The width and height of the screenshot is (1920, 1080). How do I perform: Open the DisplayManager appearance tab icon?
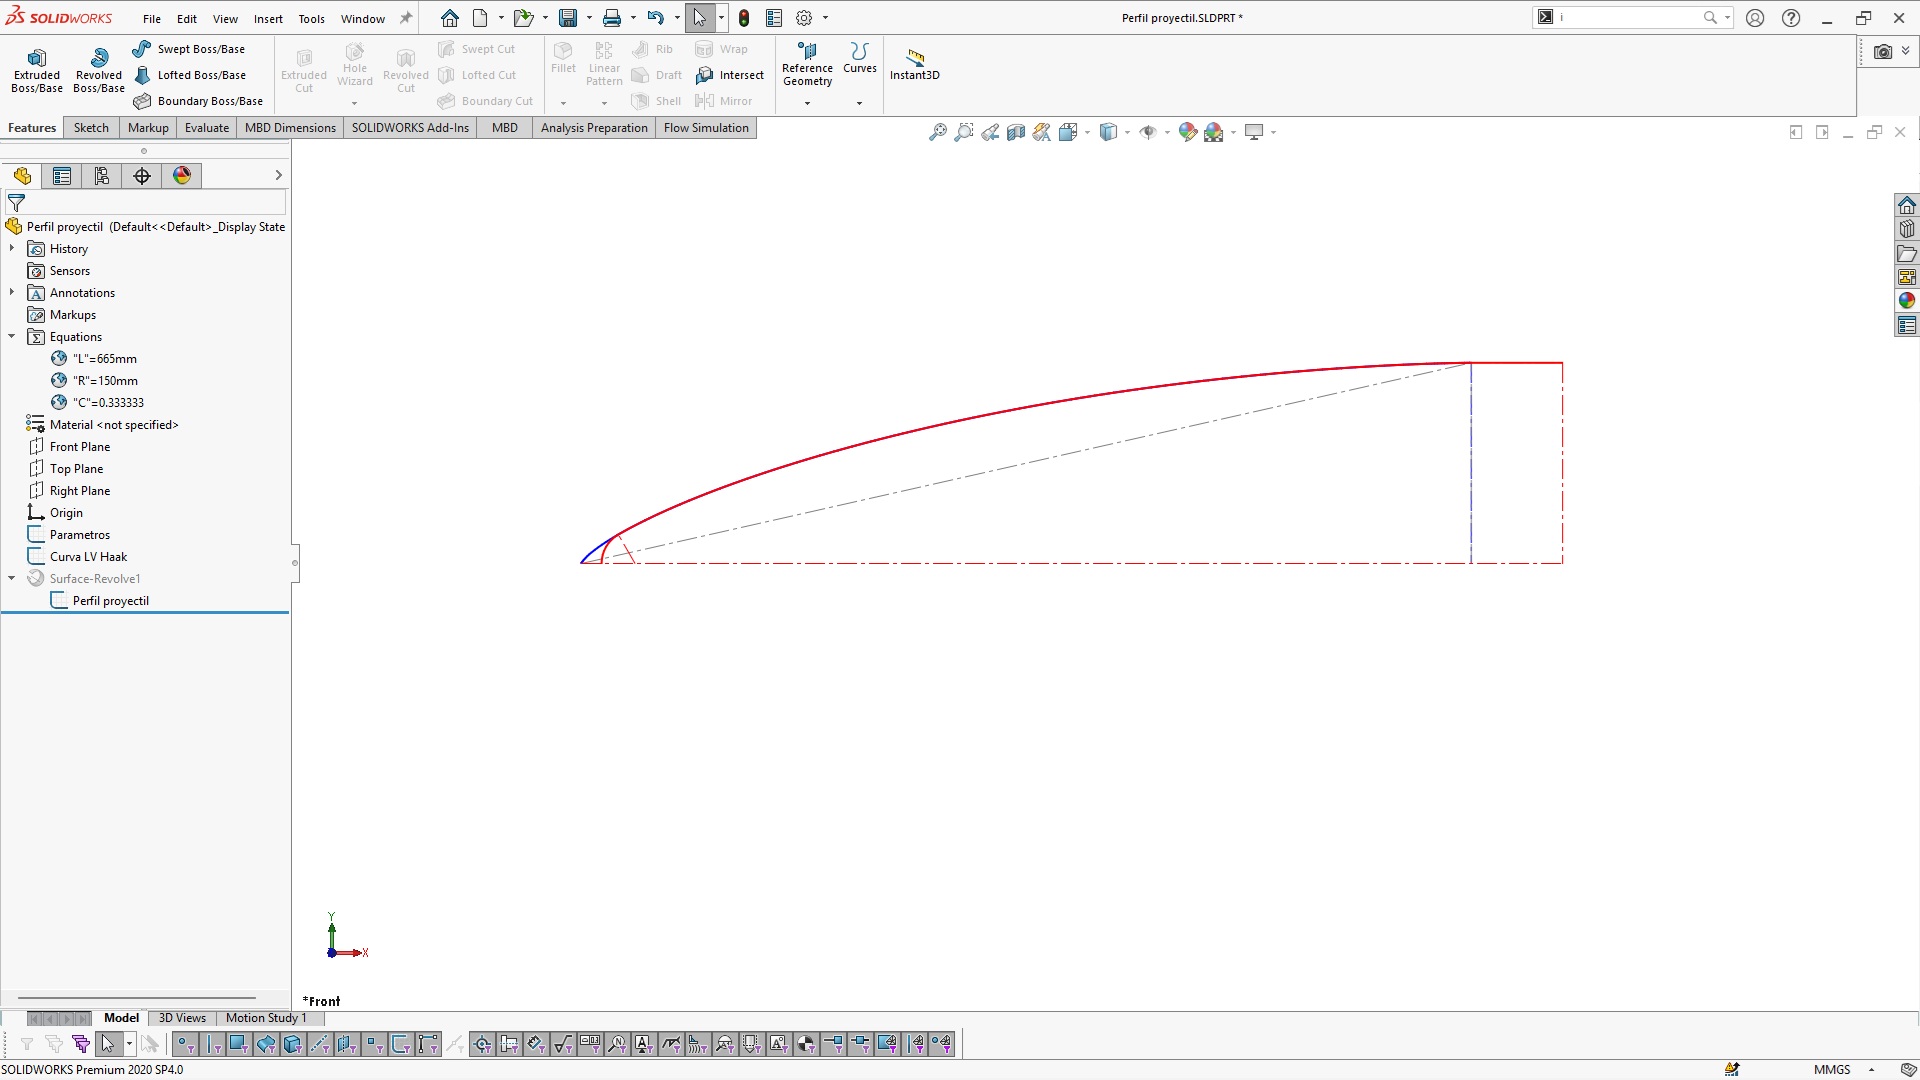click(182, 176)
